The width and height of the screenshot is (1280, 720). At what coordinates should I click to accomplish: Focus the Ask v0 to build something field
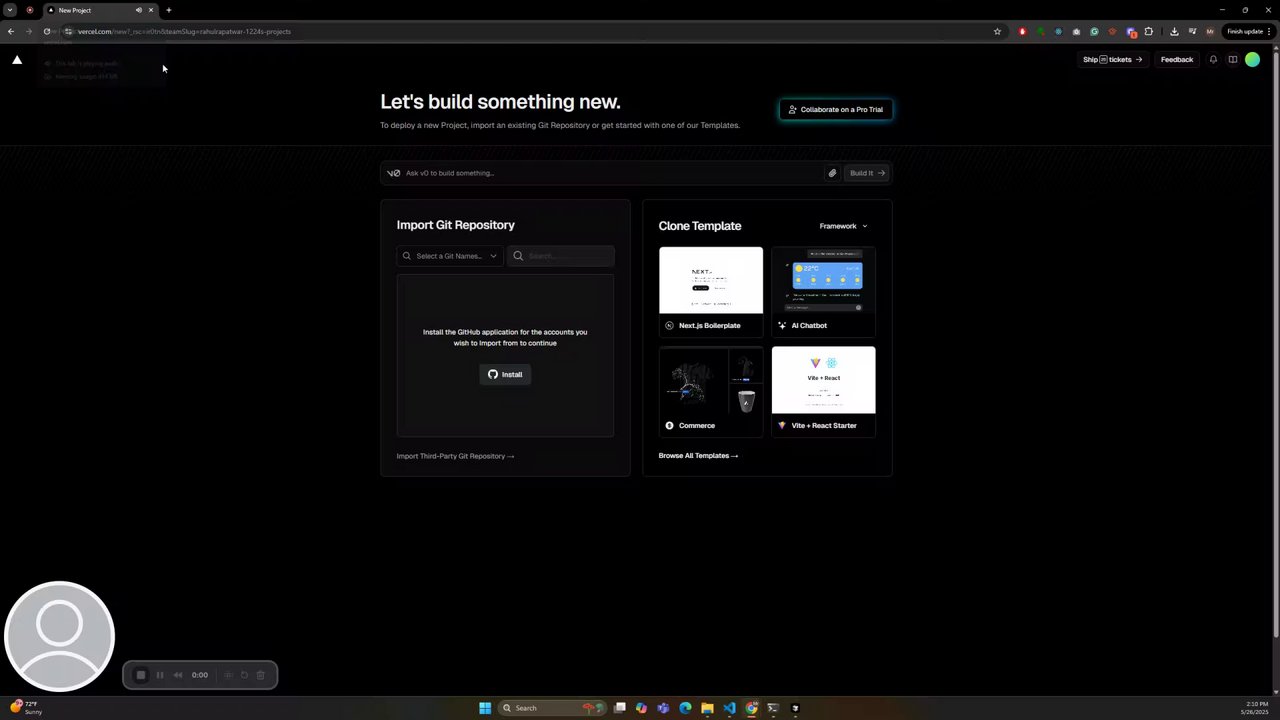612,173
